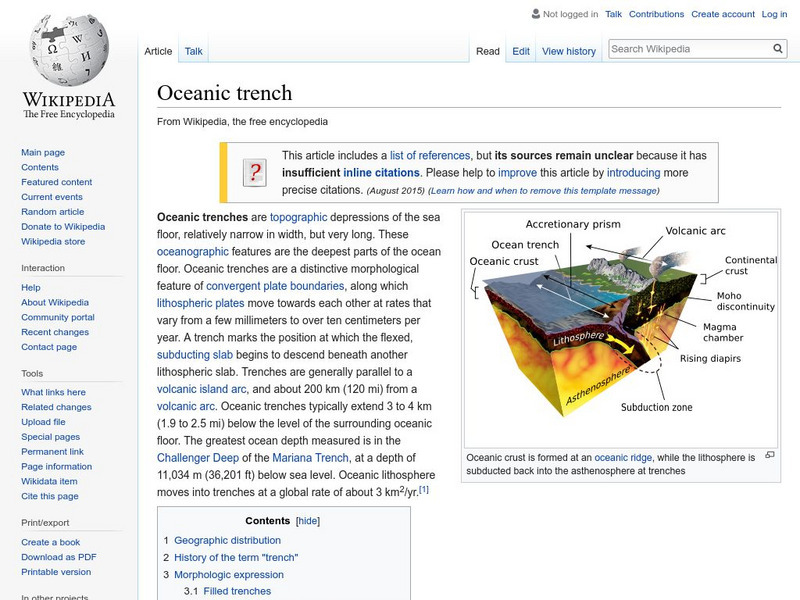The image size is (800, 600).
Task: Open the View history tab
Action: click(x=569, y=51)
